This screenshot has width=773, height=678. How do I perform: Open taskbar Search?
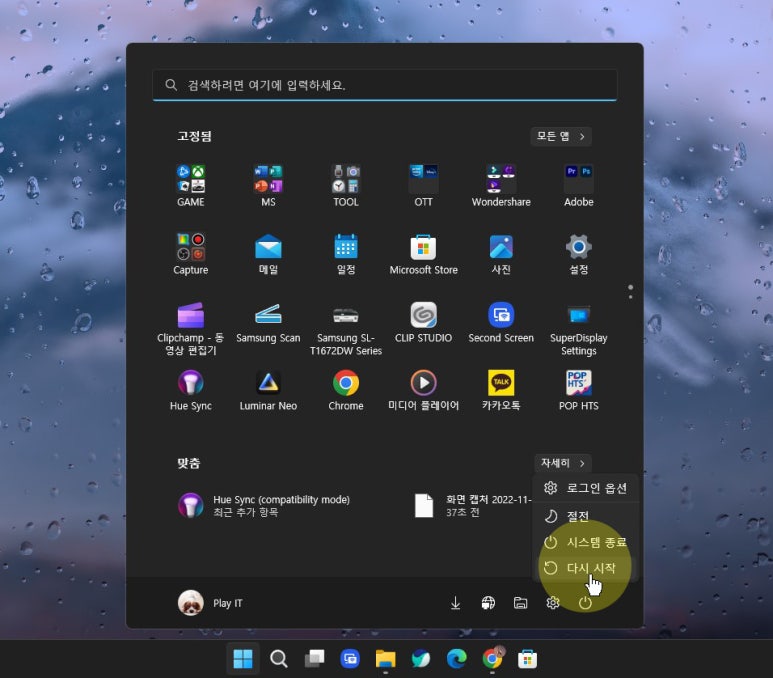click(279, 658)
